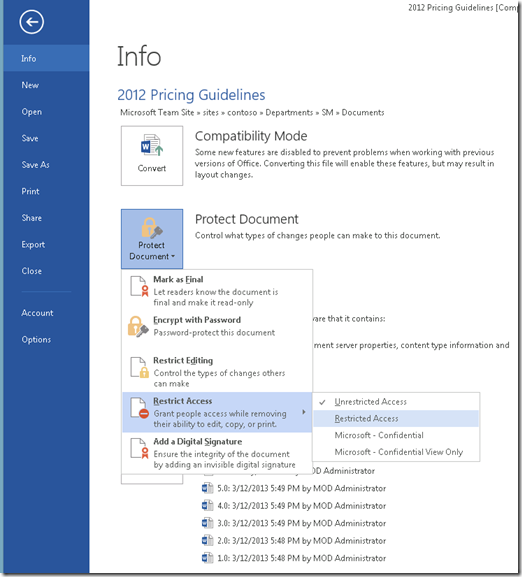Go to the New tab
Image resolution: width=522 pixels, height=577 pixels.
coord(46,85)
